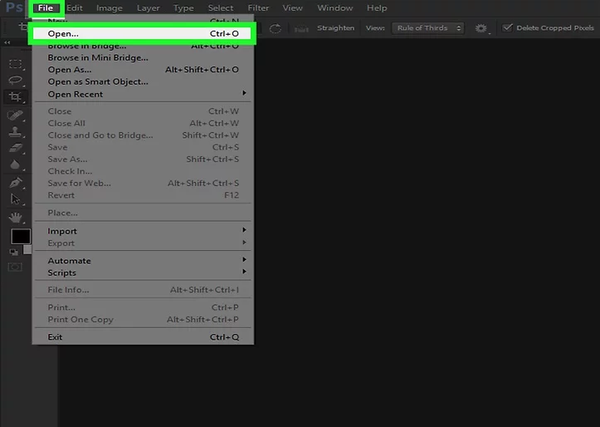The height and width of the screenshot is (427, 600).
Task: Click File Info... menu entry
Action: pyautogui.click(x=143, y=290)
